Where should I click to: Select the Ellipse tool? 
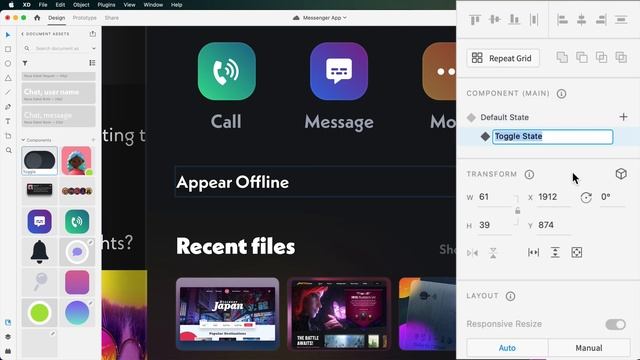8,64
